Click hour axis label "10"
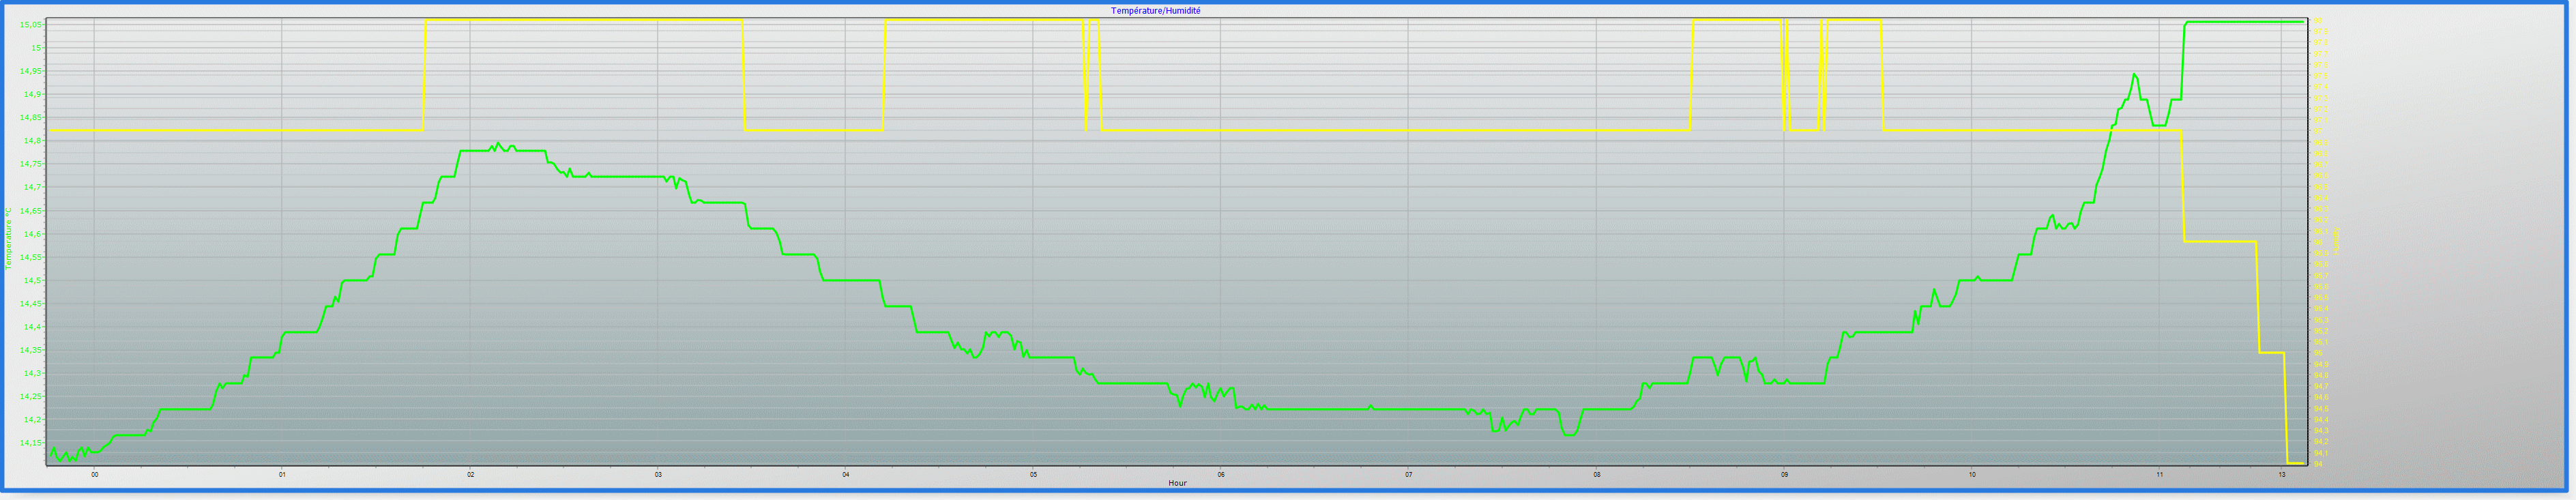Screen dimensions: 2576x500 [x=1972, y=475]
